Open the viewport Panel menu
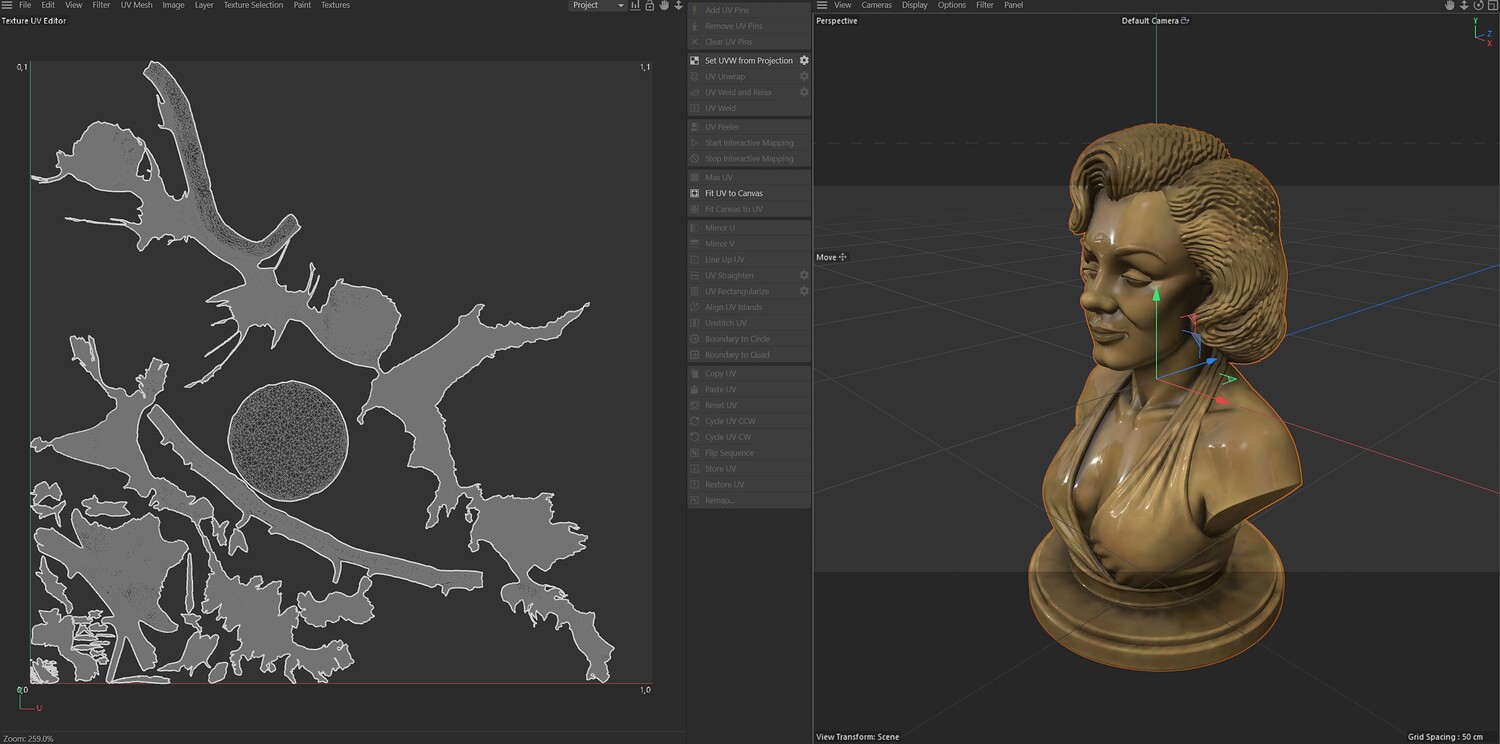1500x744 pixels. point(1013,5)
